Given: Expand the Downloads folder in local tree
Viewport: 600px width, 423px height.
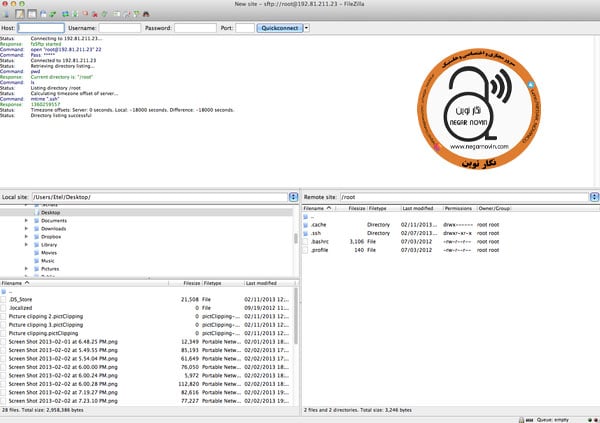Looking at the screenshot, I should click(x=26, y=229).
